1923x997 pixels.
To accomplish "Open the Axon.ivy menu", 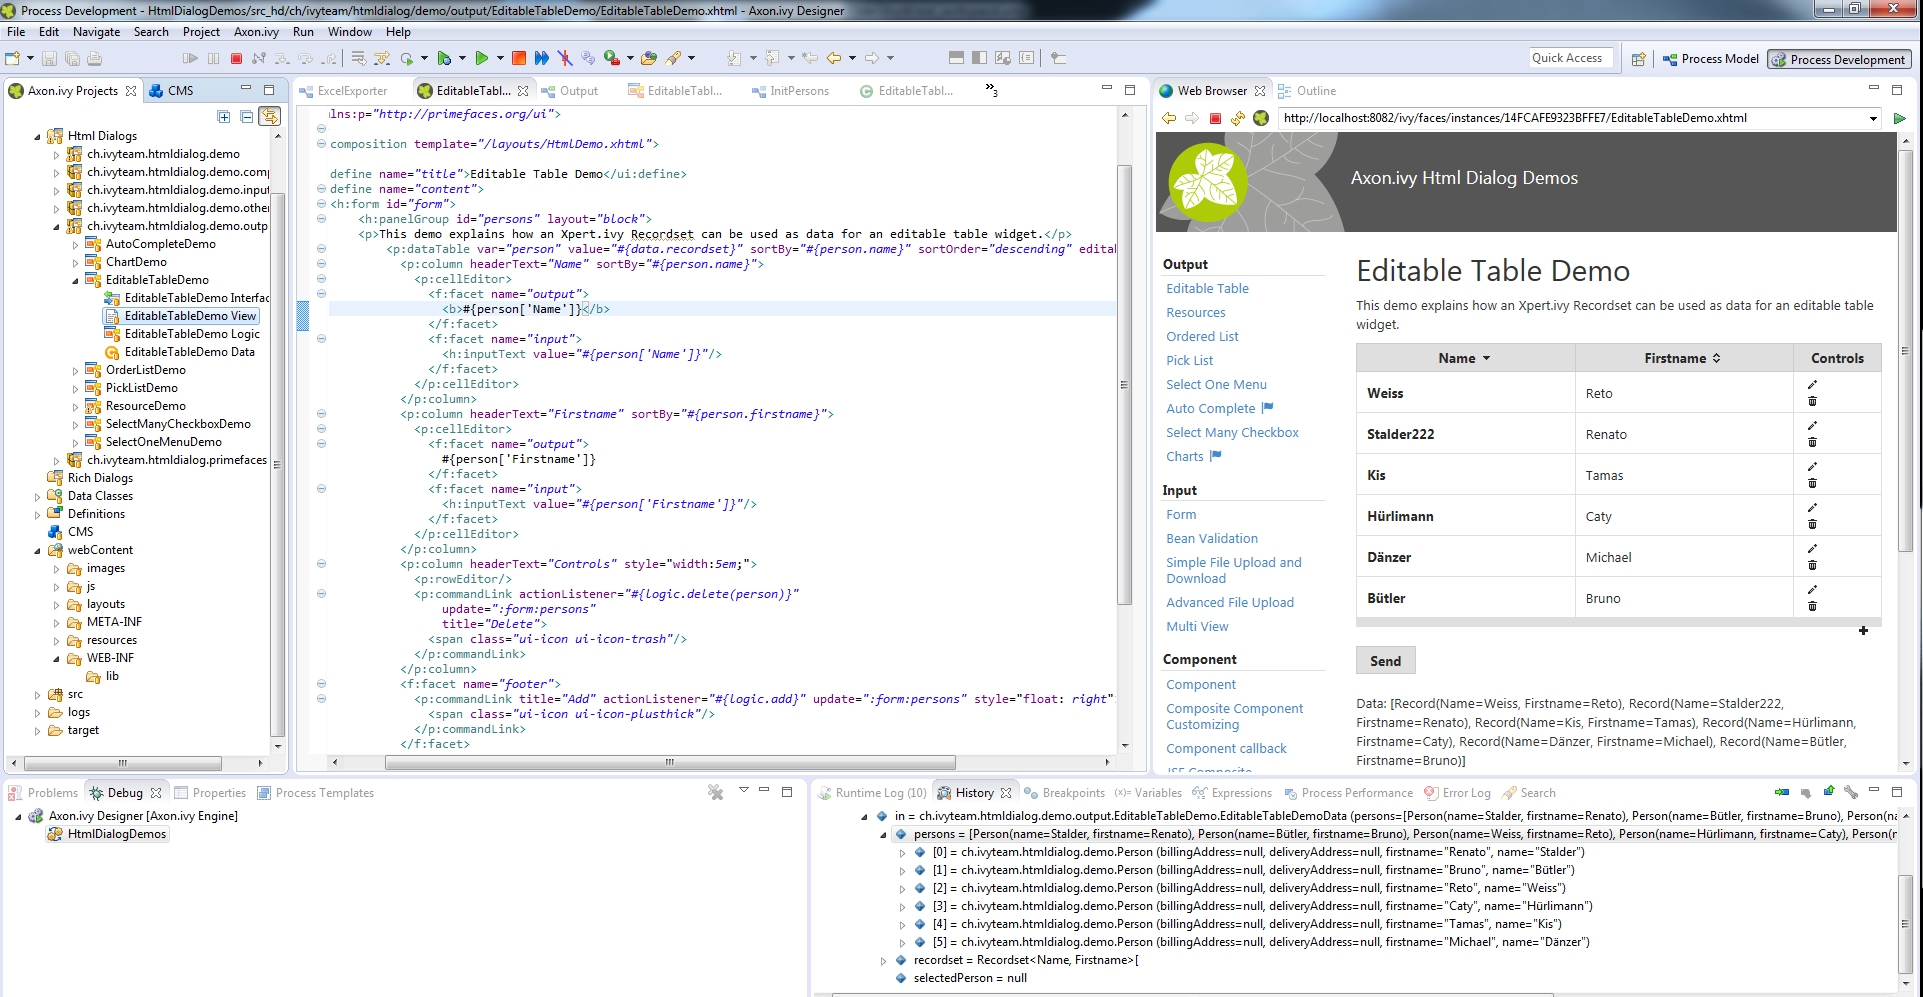I will click(256, 32).
